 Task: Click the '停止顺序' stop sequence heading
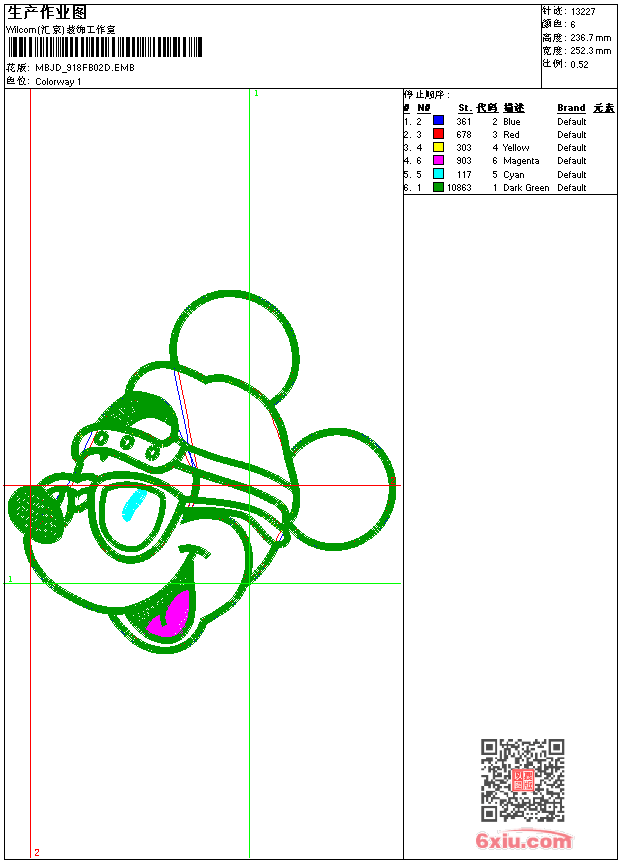426,94
